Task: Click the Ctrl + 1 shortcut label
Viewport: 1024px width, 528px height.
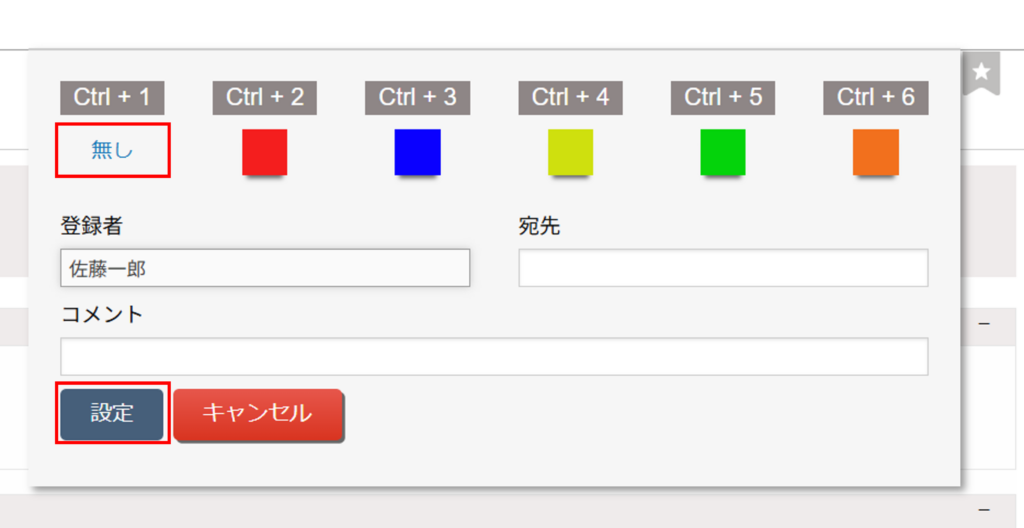Action: (x=112, y=97)
